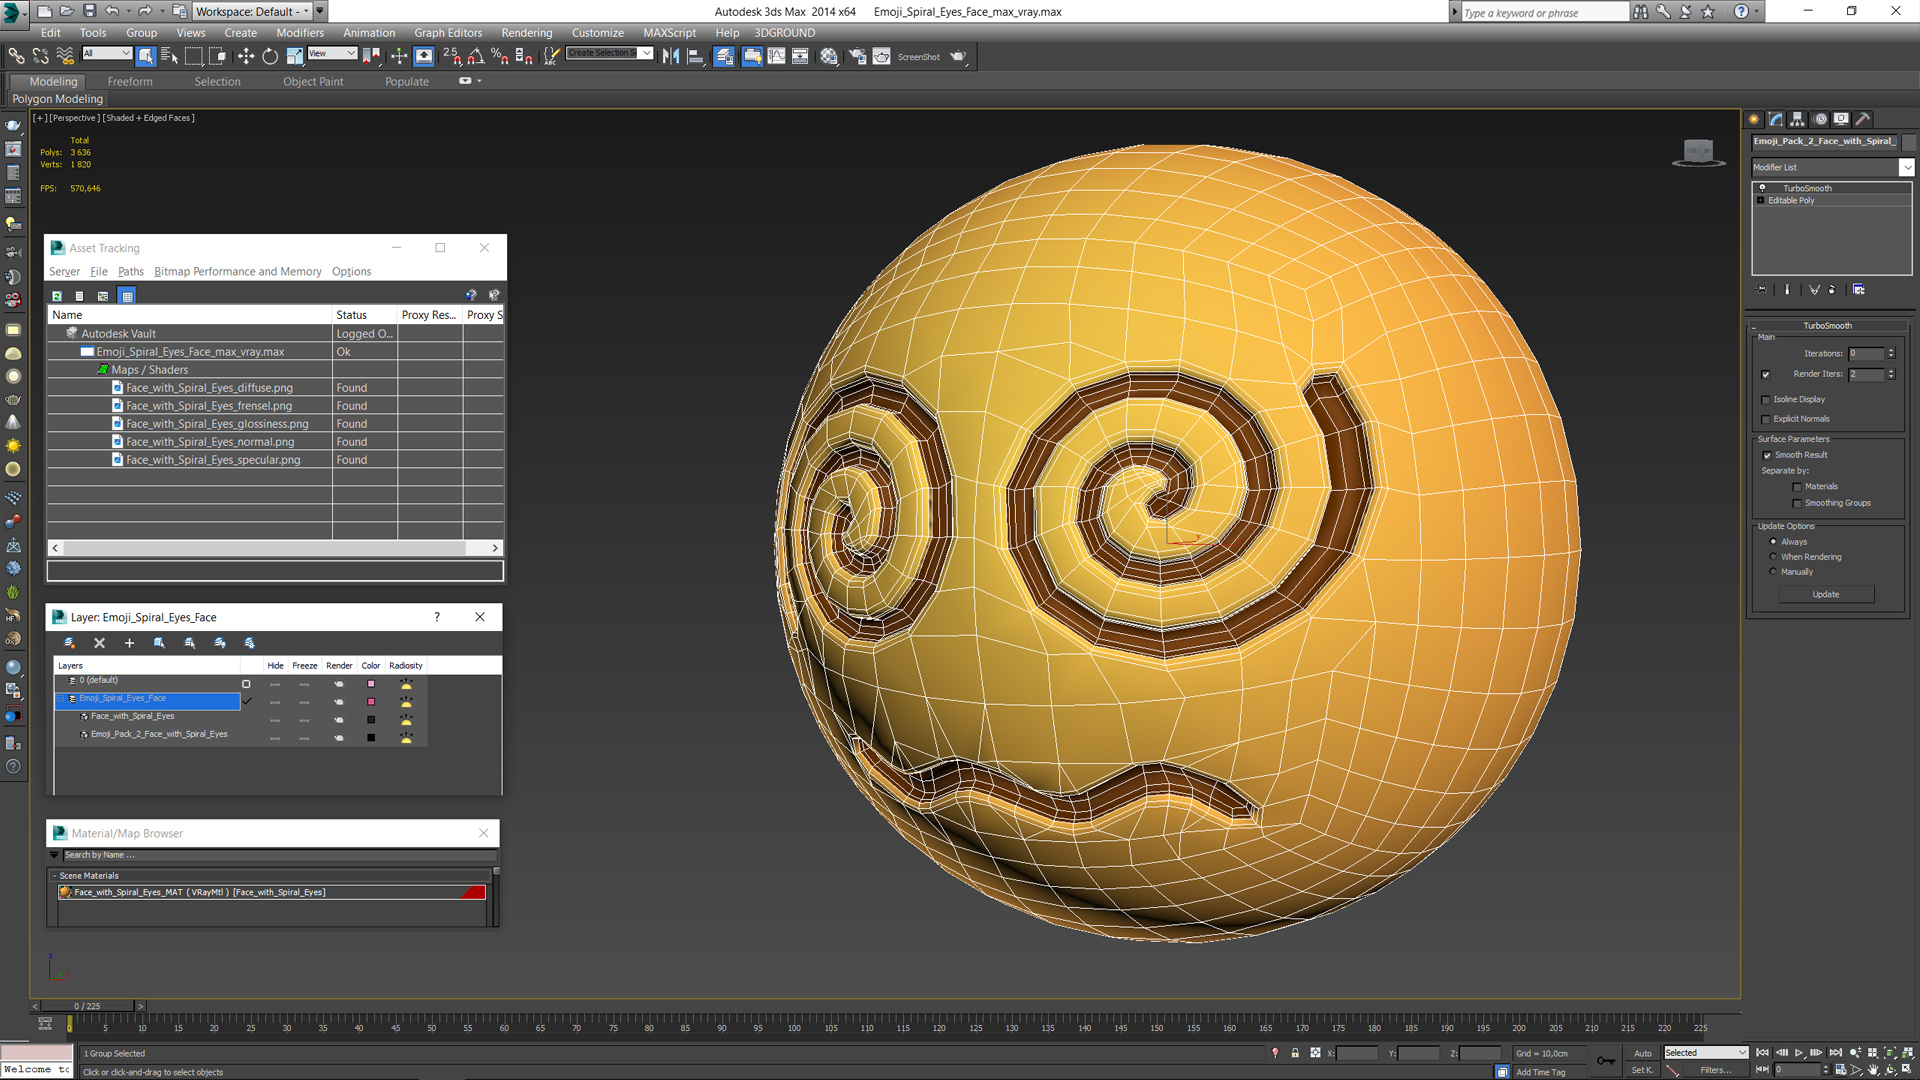Open the Hierarchy command panel tab

click(x=1797, y=119)
